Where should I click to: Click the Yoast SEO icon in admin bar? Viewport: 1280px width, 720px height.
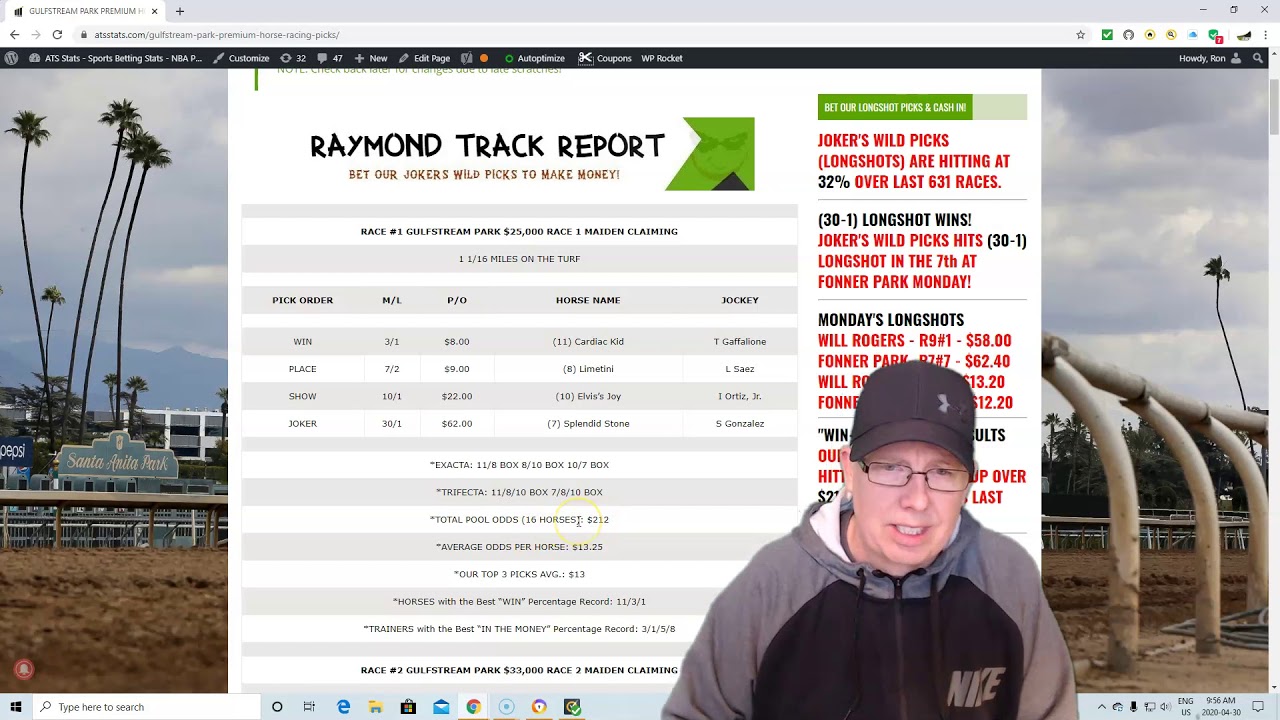(466, 58)
